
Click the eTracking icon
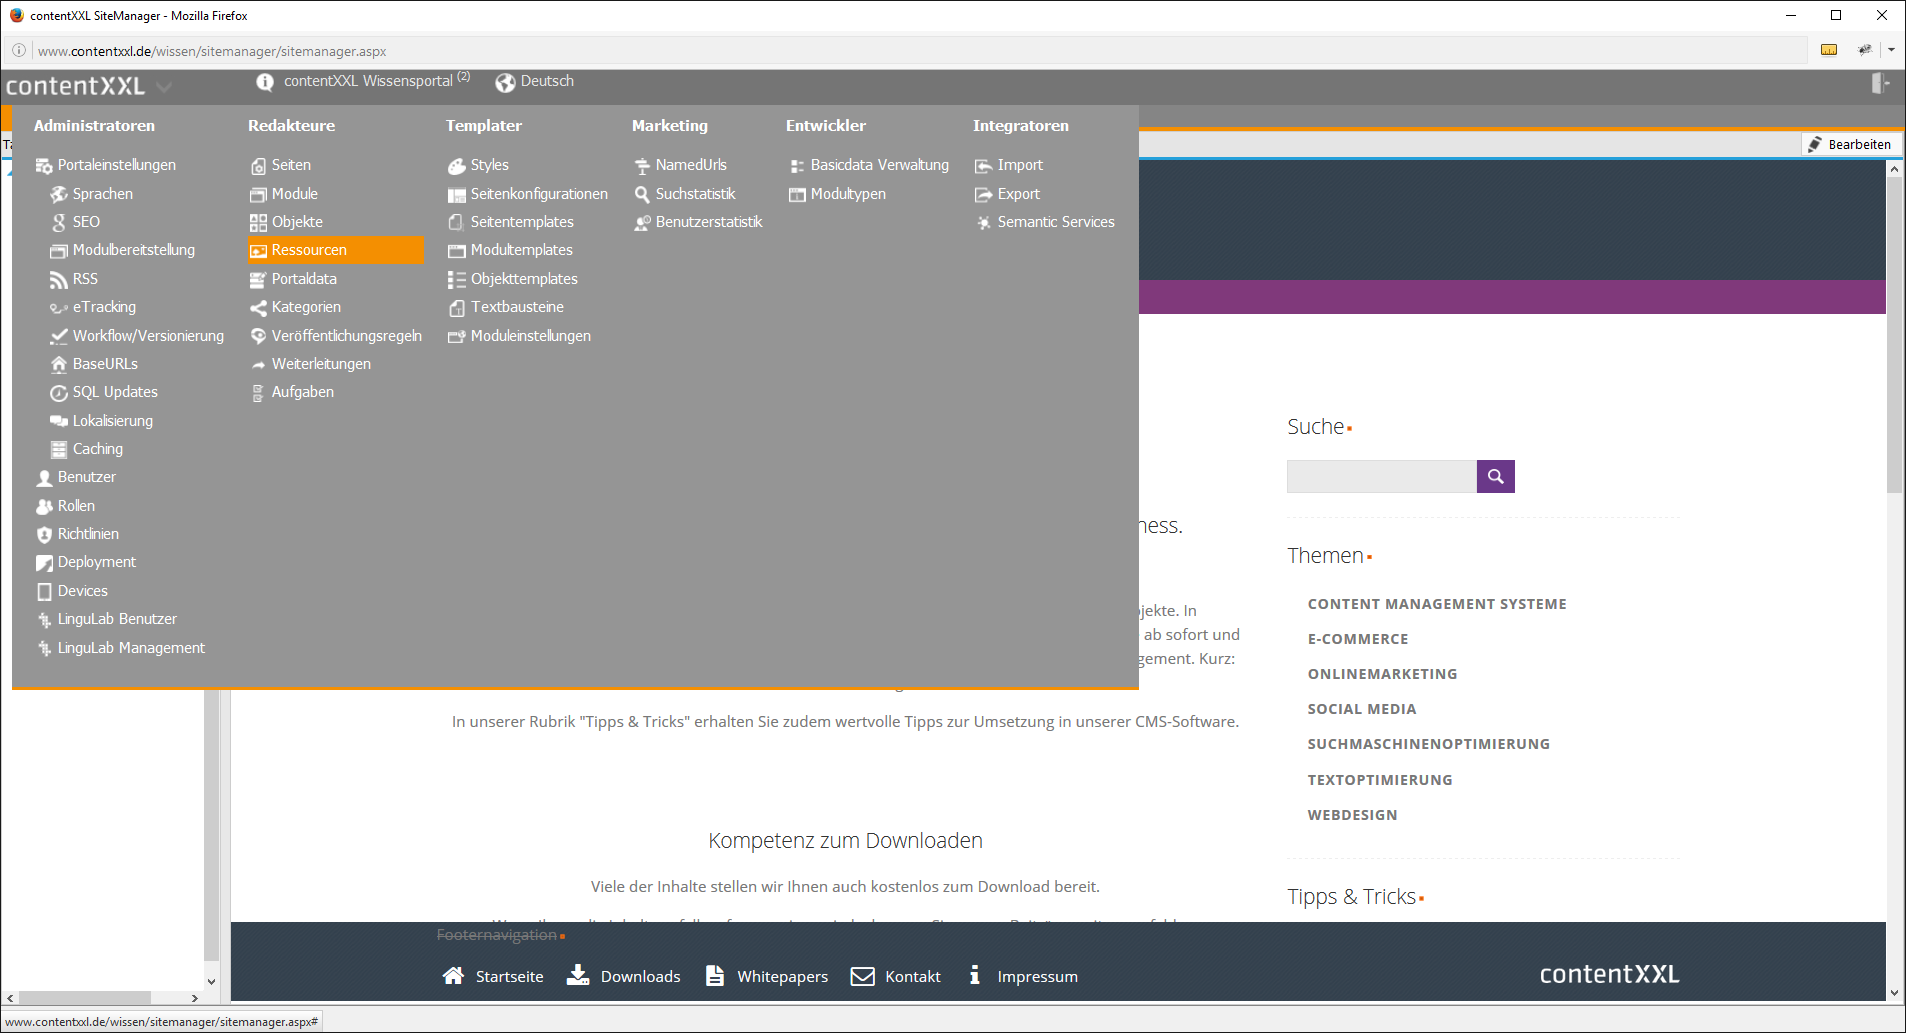(x=59, y=308)
